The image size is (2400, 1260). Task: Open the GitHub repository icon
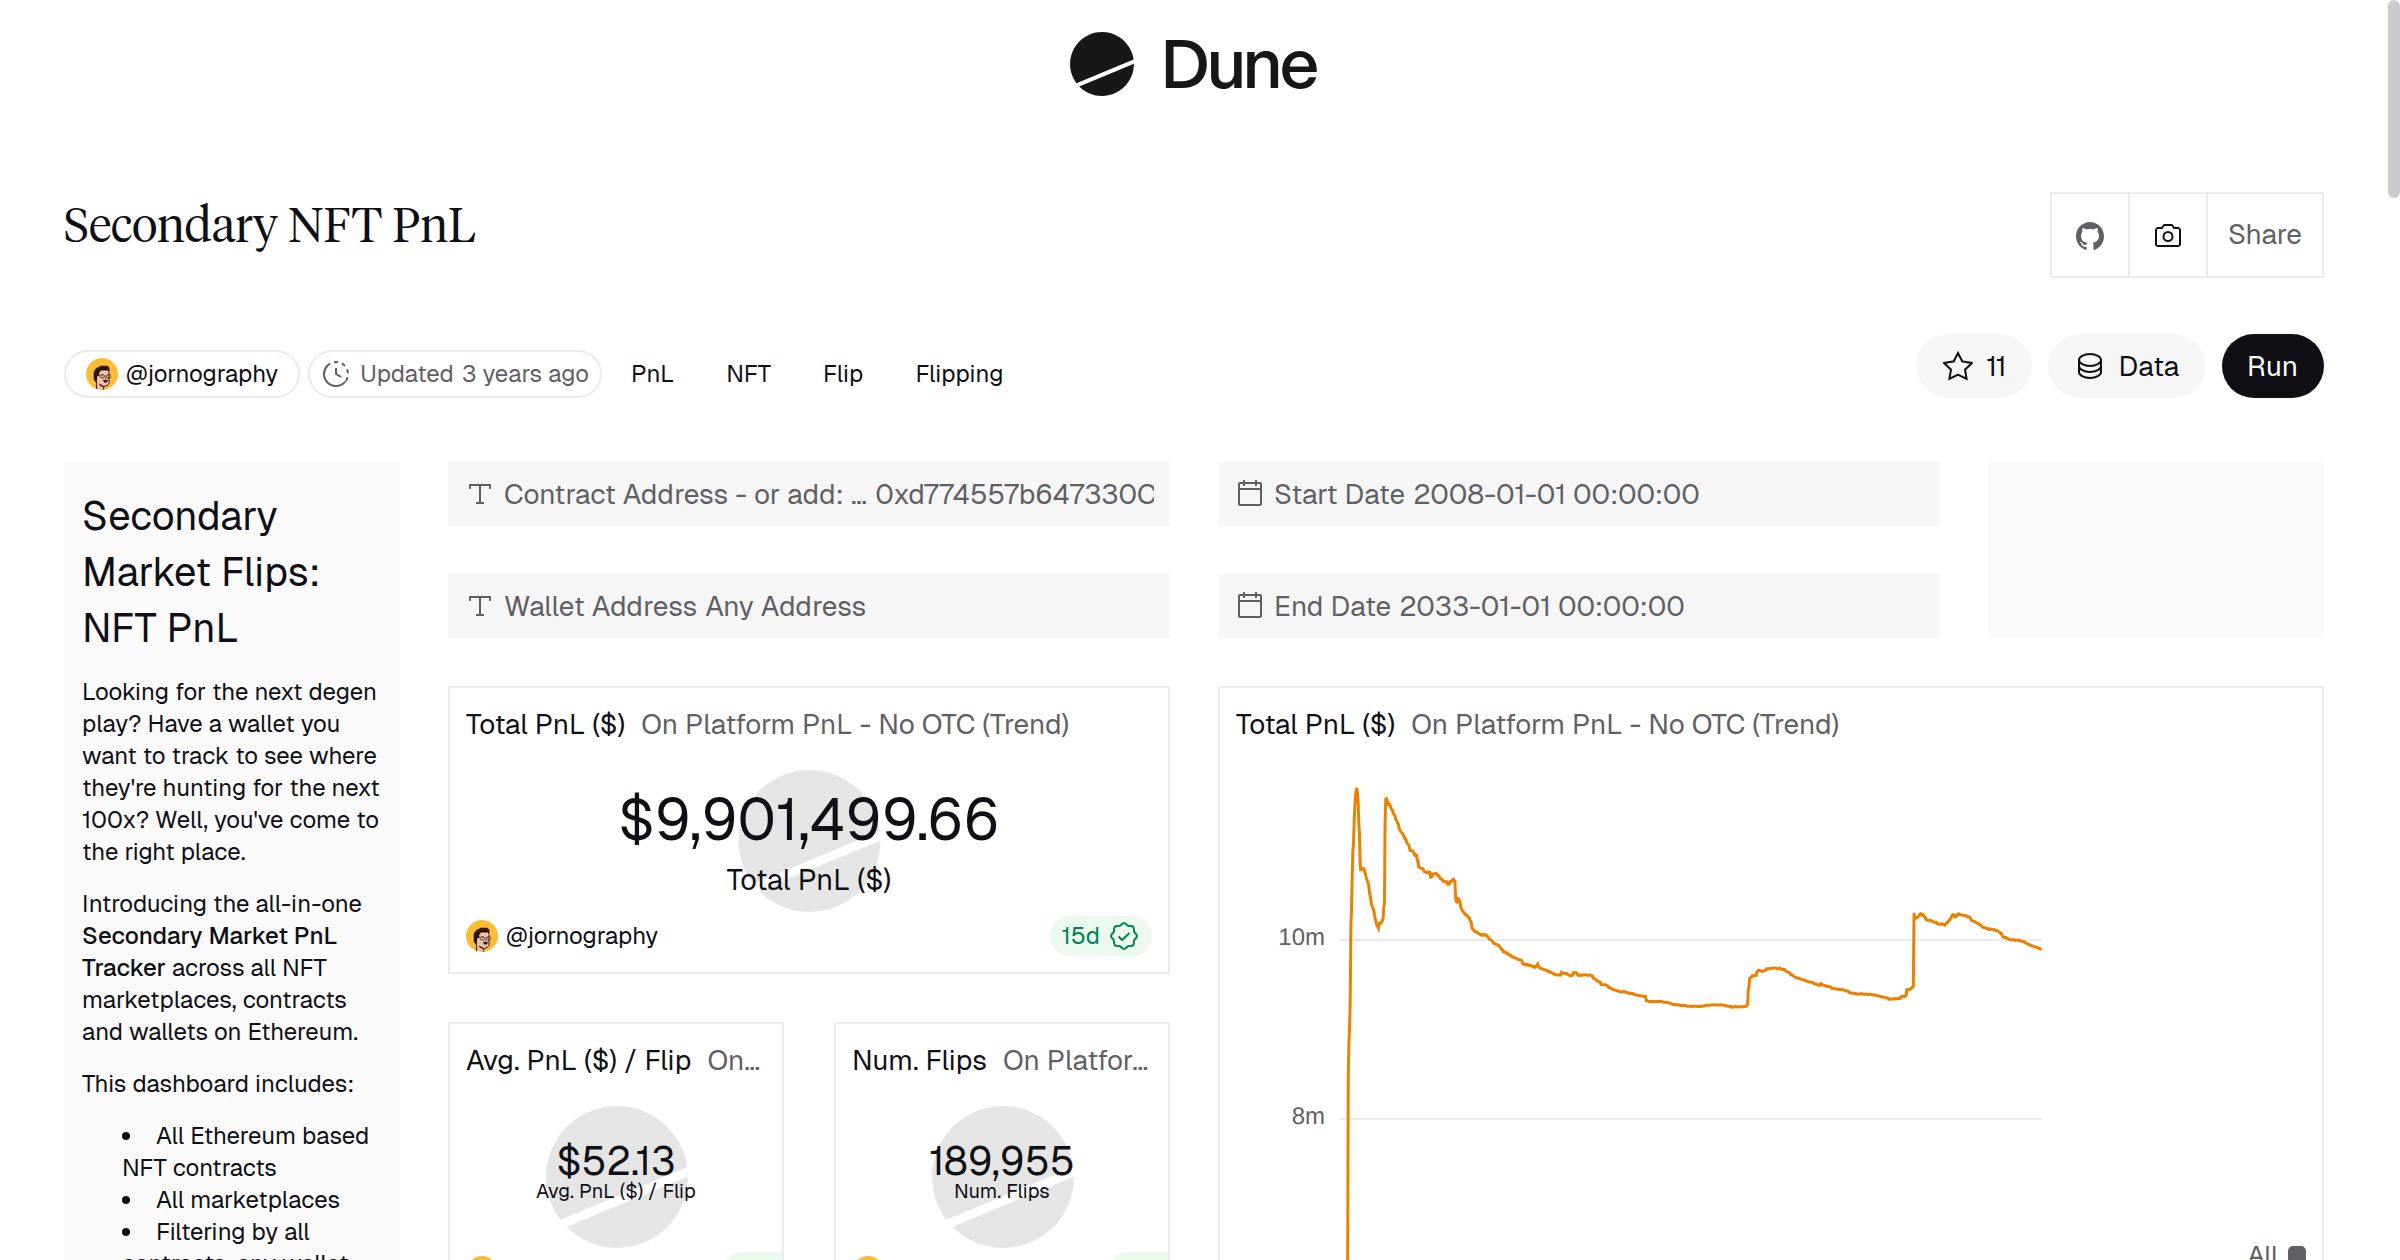(x=2089, y=234)
